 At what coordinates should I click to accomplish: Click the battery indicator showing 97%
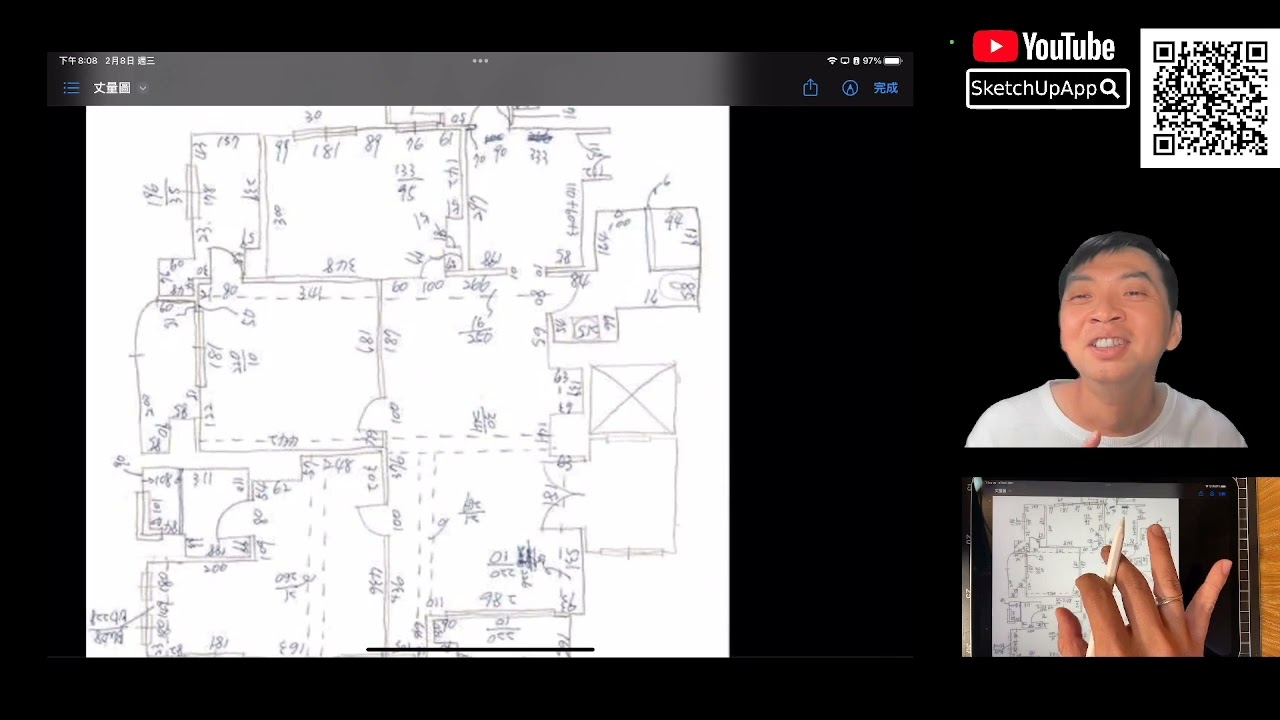point(882,61)
